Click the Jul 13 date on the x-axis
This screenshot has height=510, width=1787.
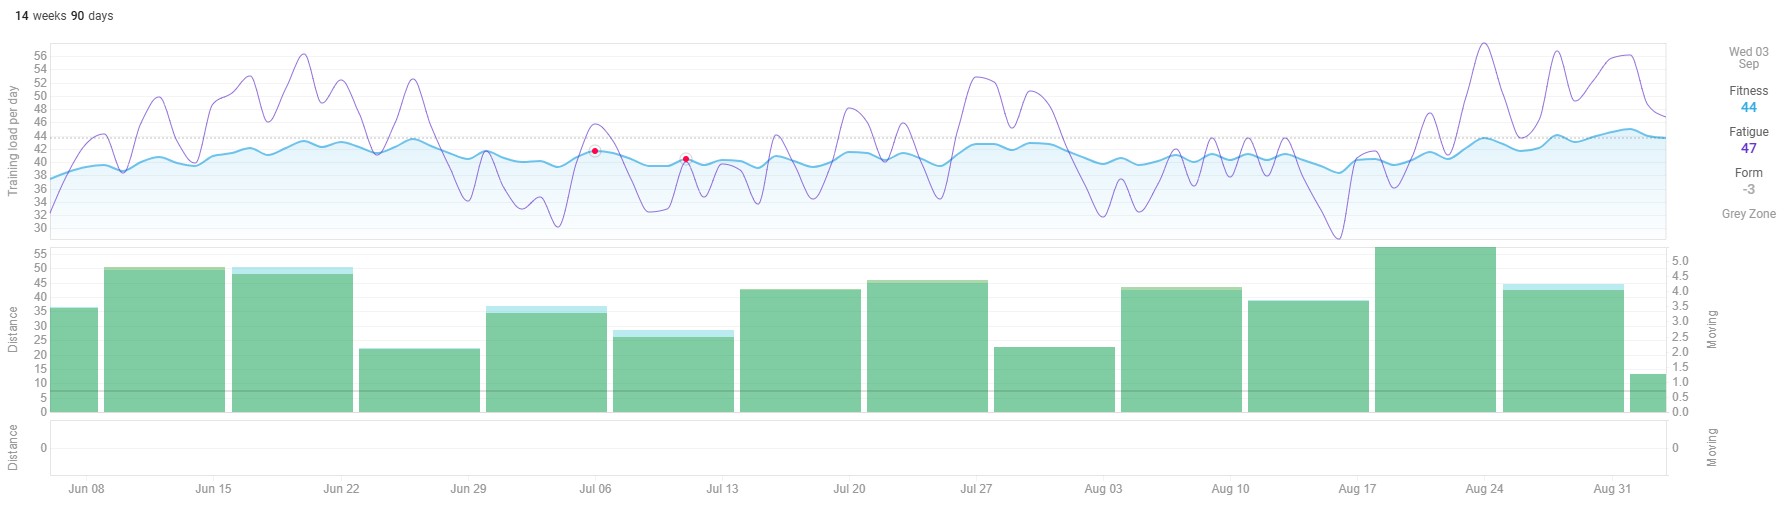click(x=722, y=489)
